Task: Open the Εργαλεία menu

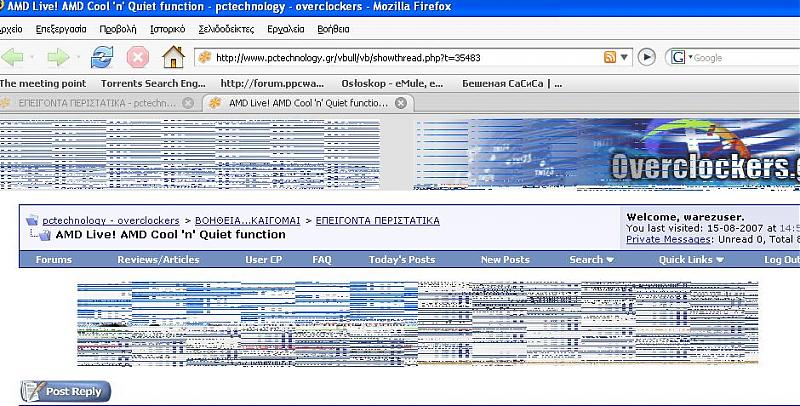Action: tap(286, 29)
